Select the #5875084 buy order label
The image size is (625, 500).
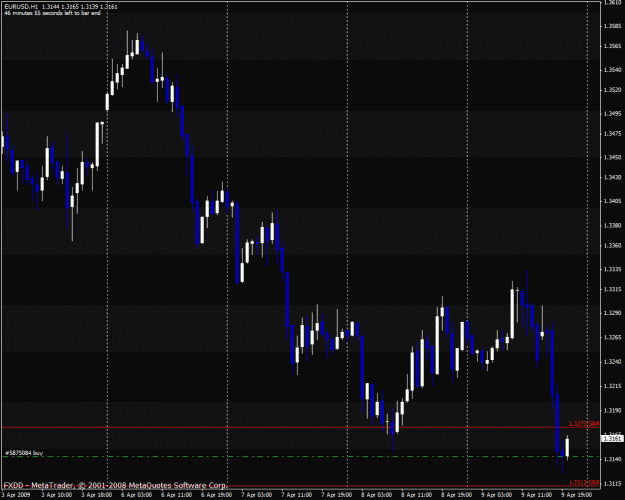(x=24, y=453)
